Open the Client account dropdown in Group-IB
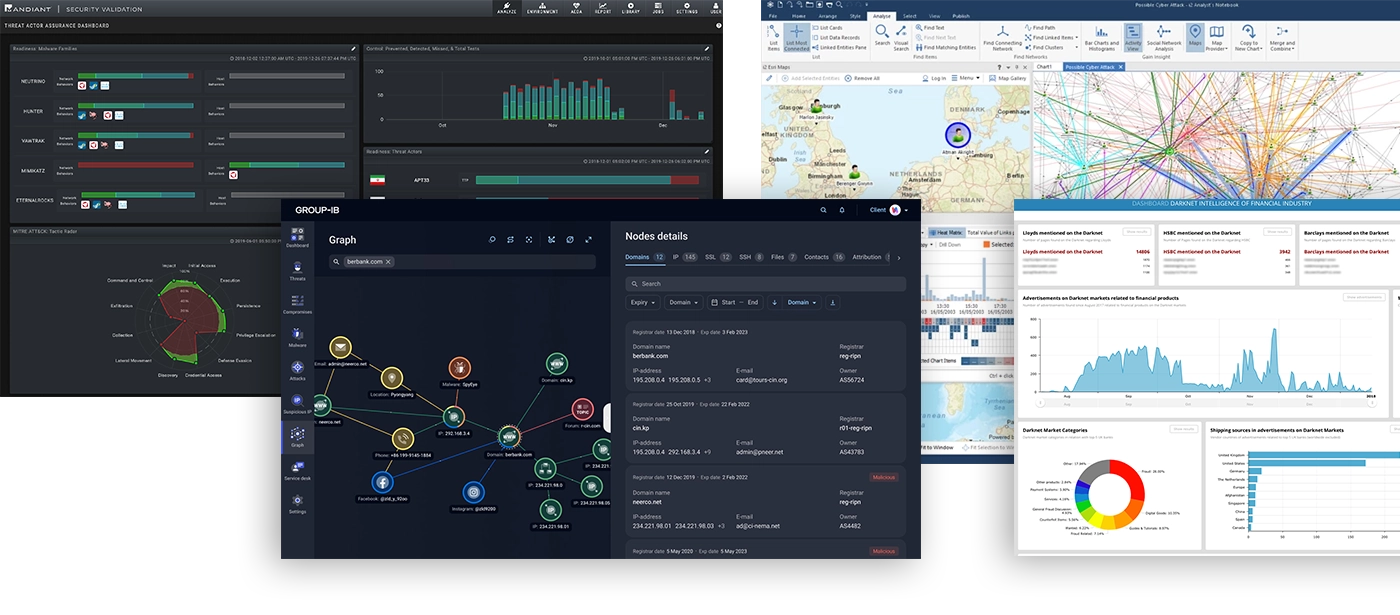 pos(889,210)
